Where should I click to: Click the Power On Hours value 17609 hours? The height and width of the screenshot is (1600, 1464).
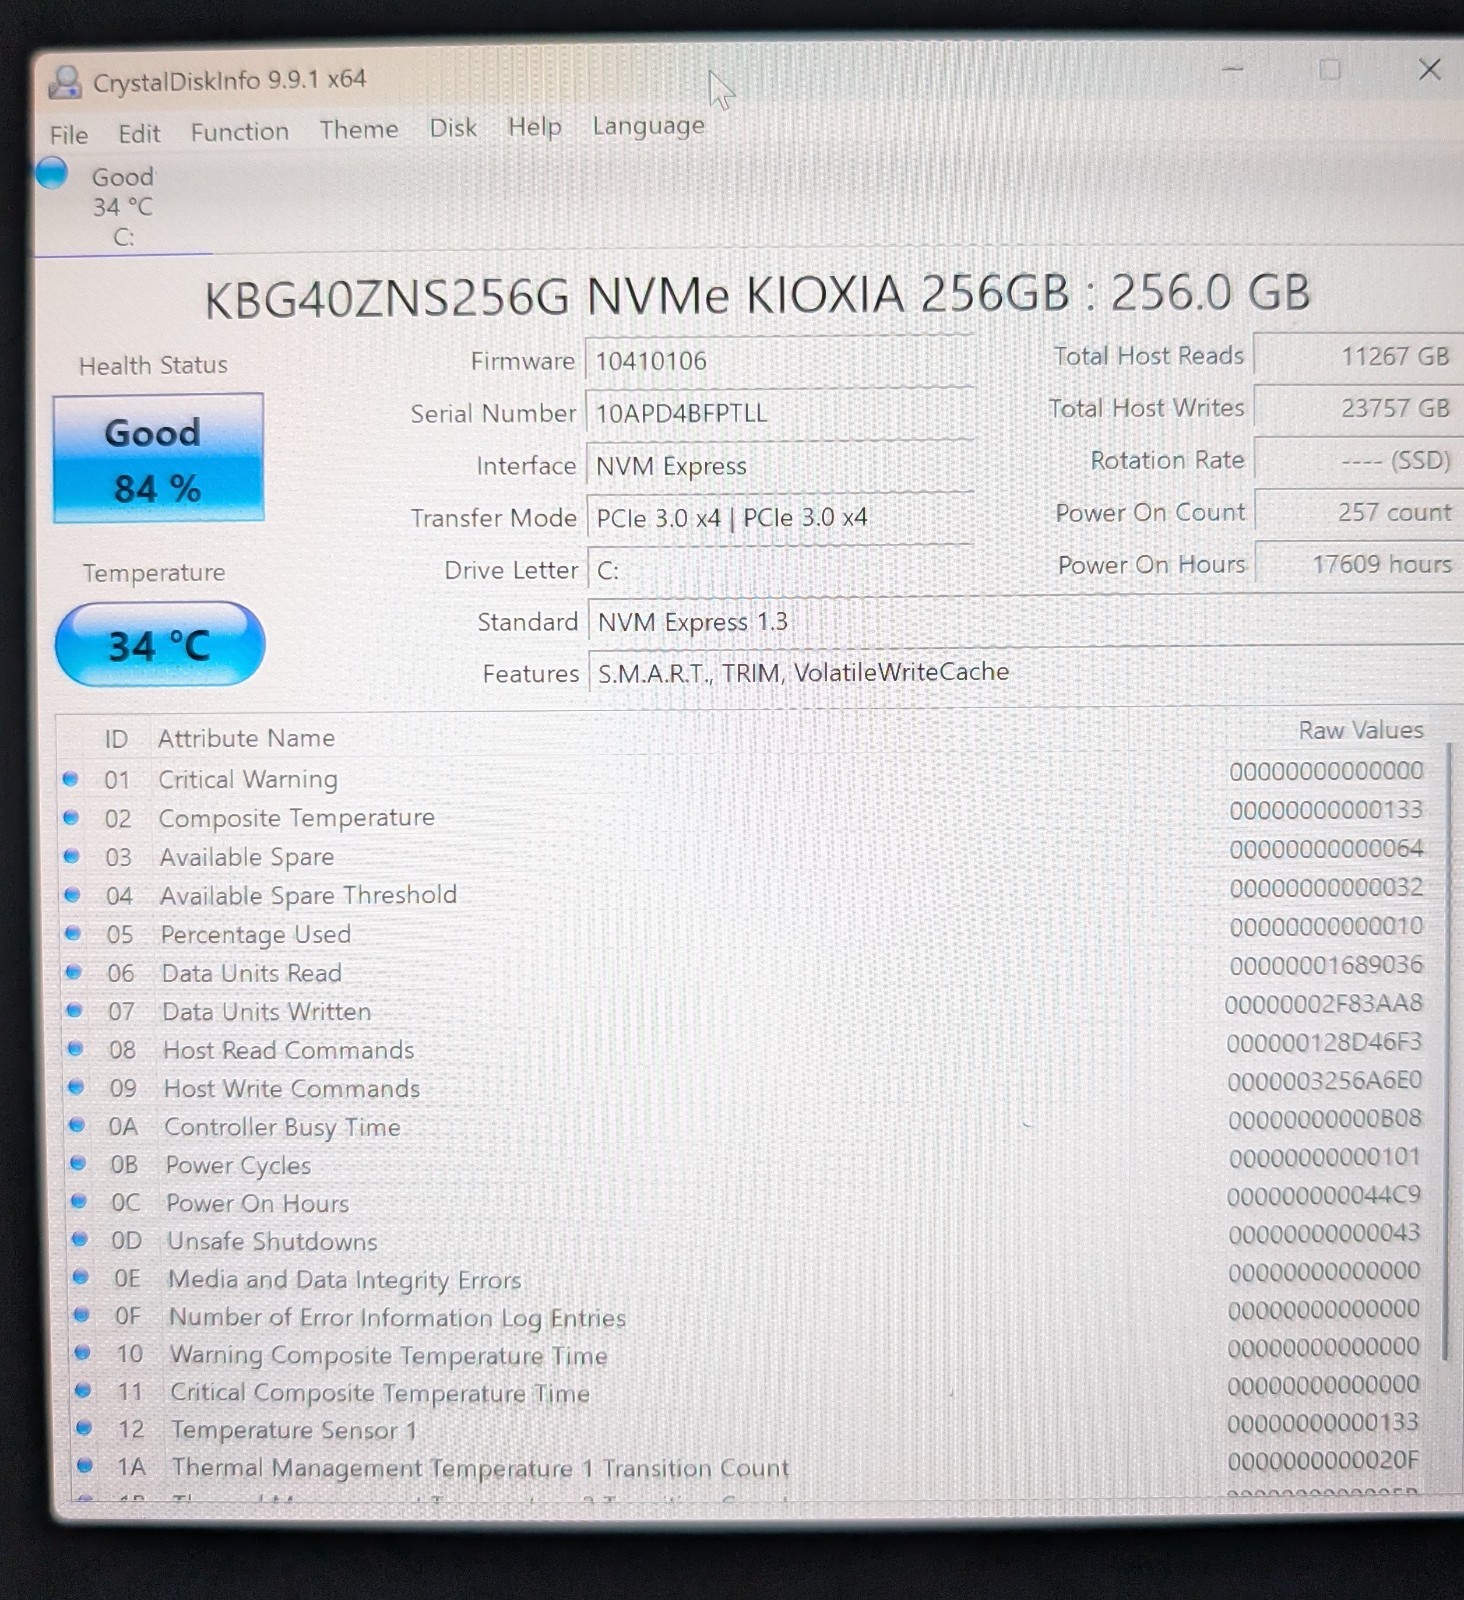[1358, 564]
